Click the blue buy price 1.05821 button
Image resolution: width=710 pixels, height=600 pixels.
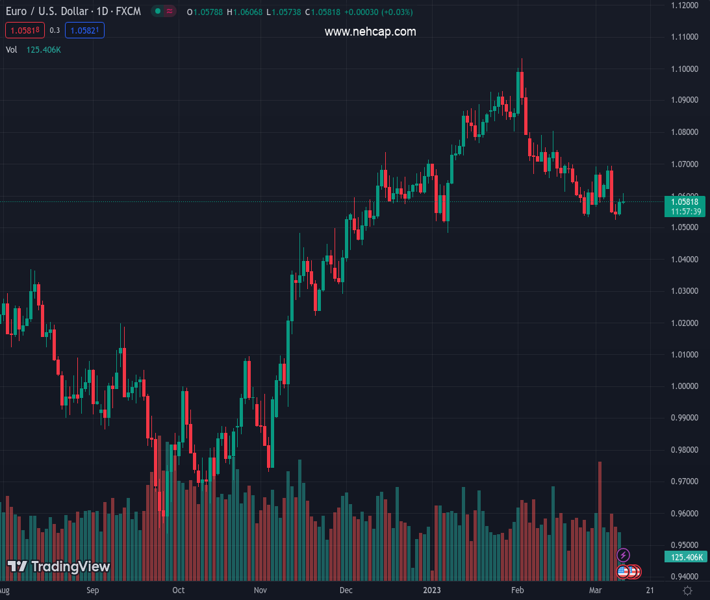(84, 31)
